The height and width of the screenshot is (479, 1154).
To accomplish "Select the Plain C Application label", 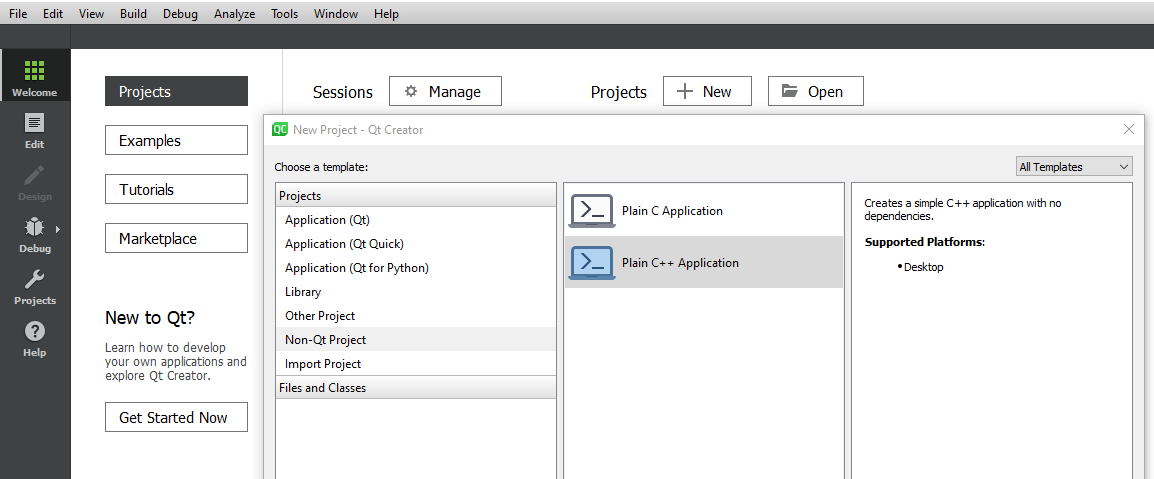I will (672, 210).
